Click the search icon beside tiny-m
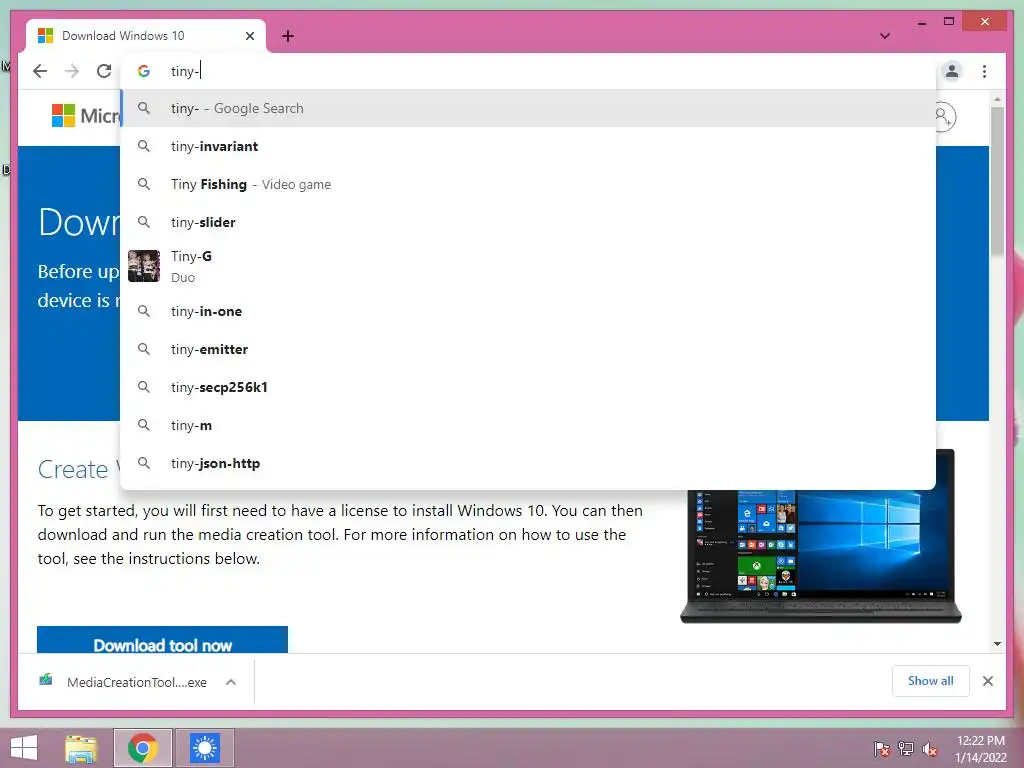 (144, 425)
